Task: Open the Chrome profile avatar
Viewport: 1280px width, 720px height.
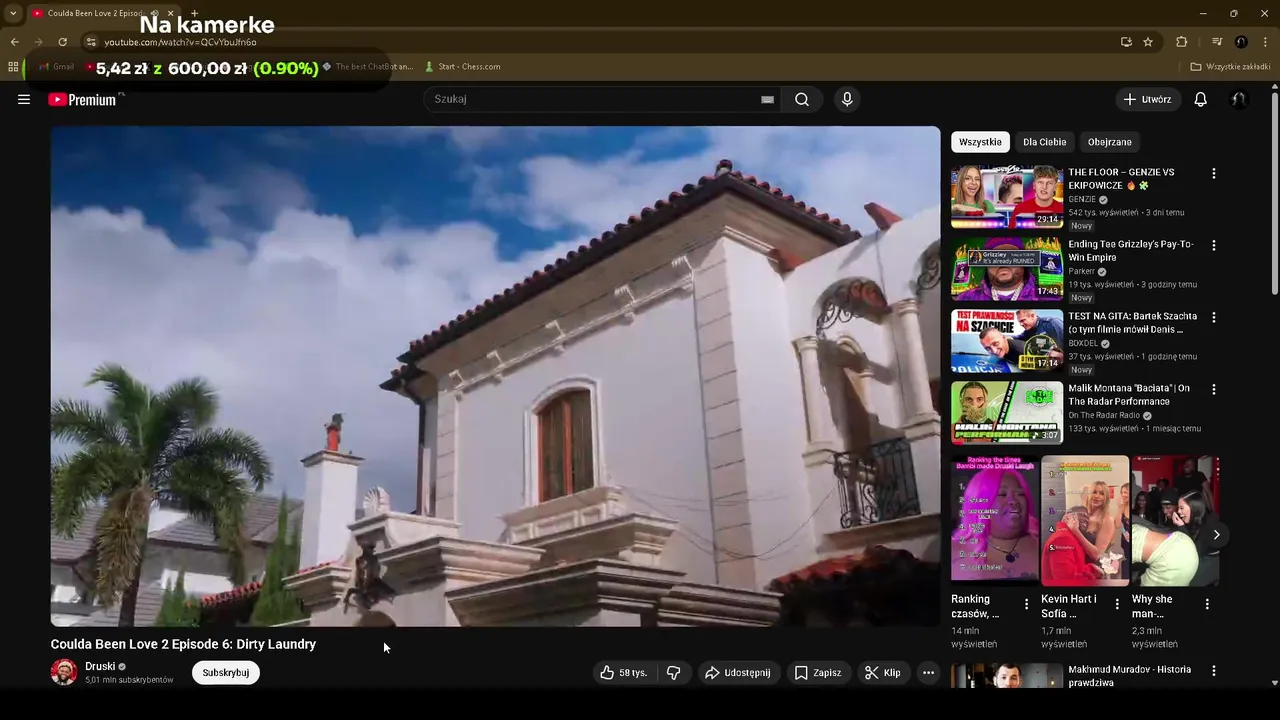Action: click(x=1241, y=42)
